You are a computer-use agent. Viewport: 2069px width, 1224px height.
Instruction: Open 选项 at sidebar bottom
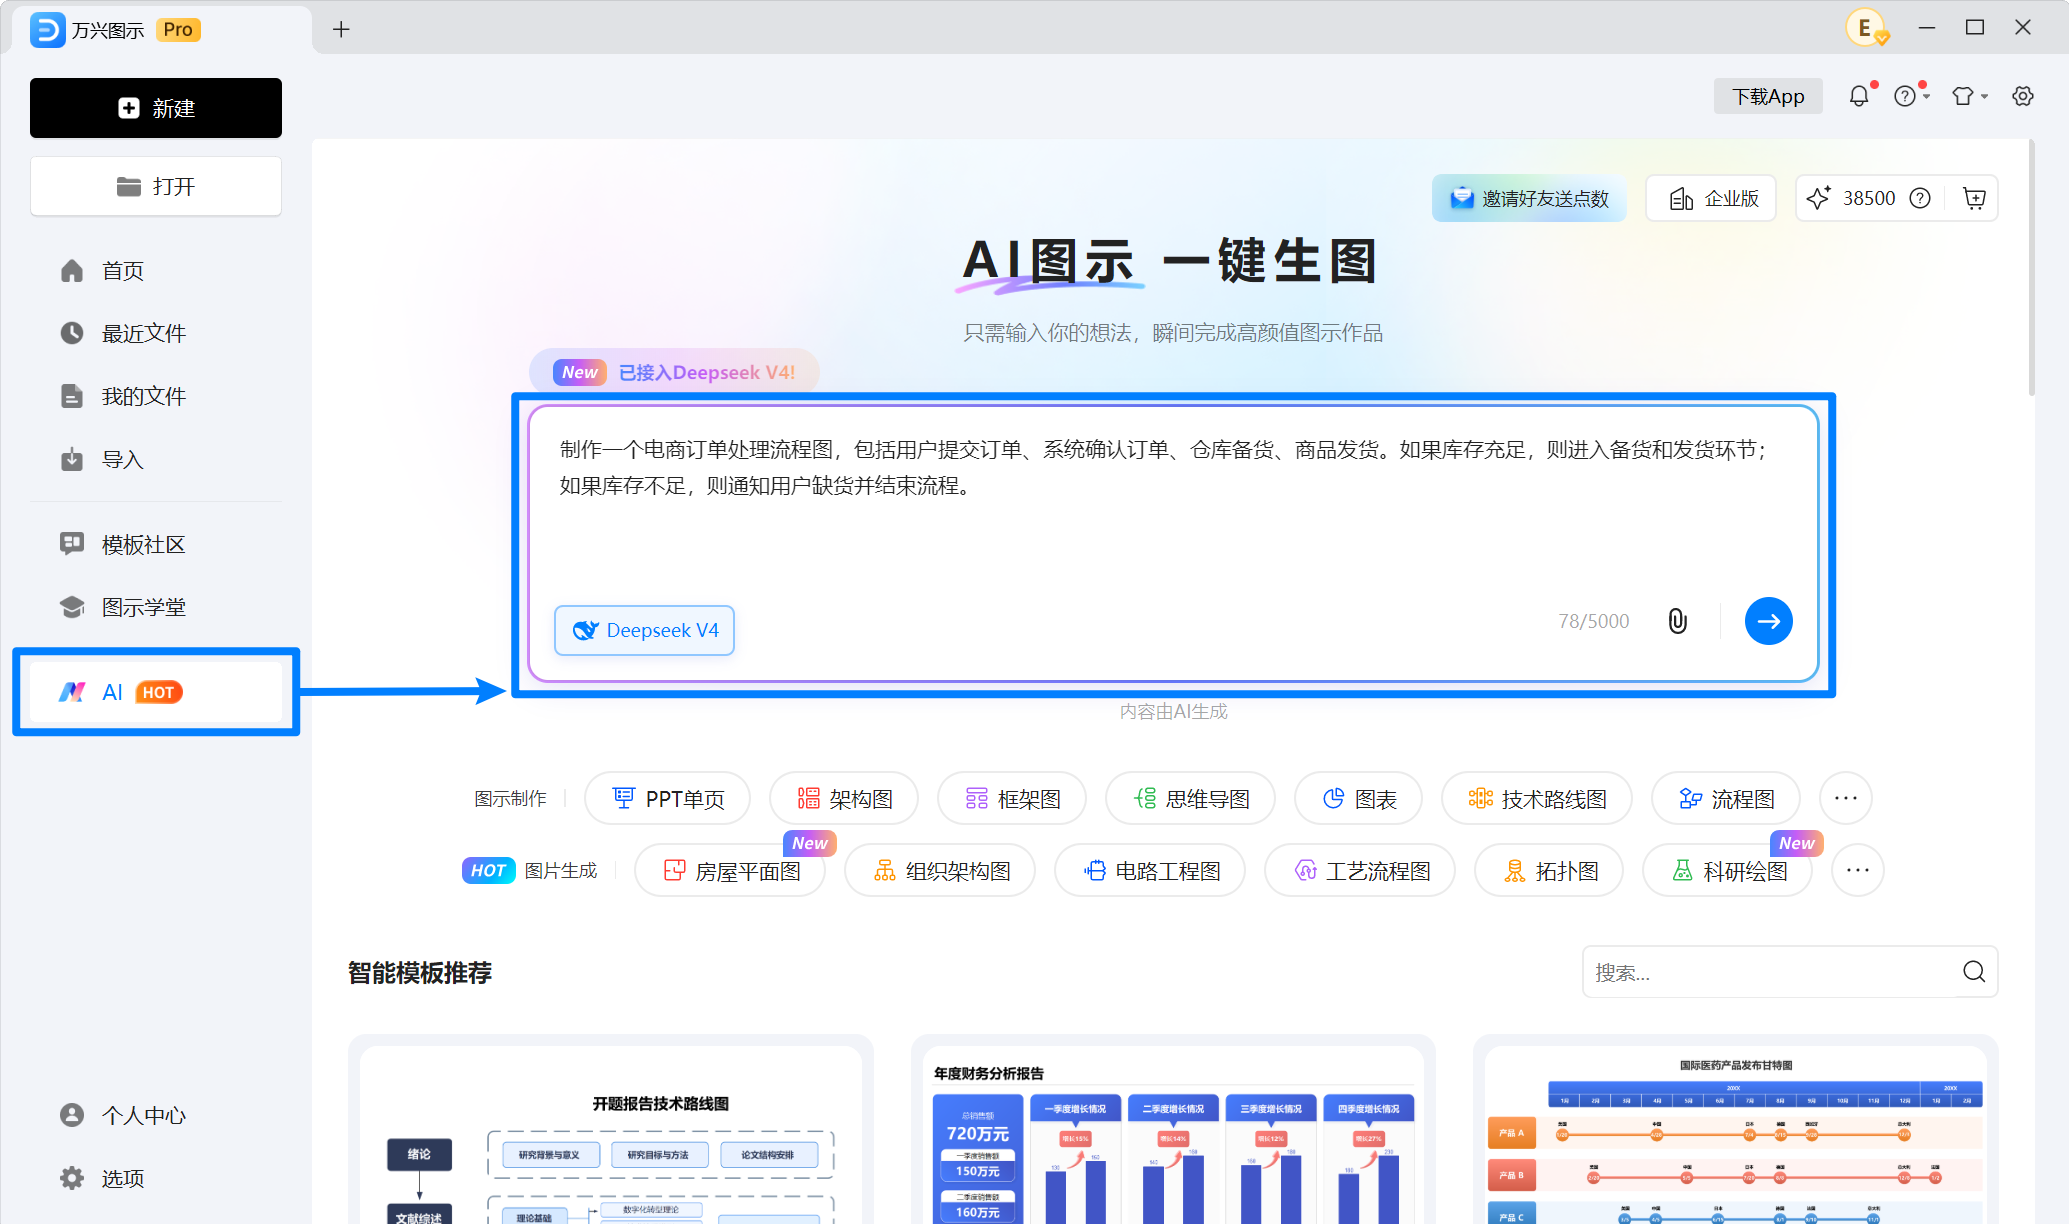[156, 1178]
